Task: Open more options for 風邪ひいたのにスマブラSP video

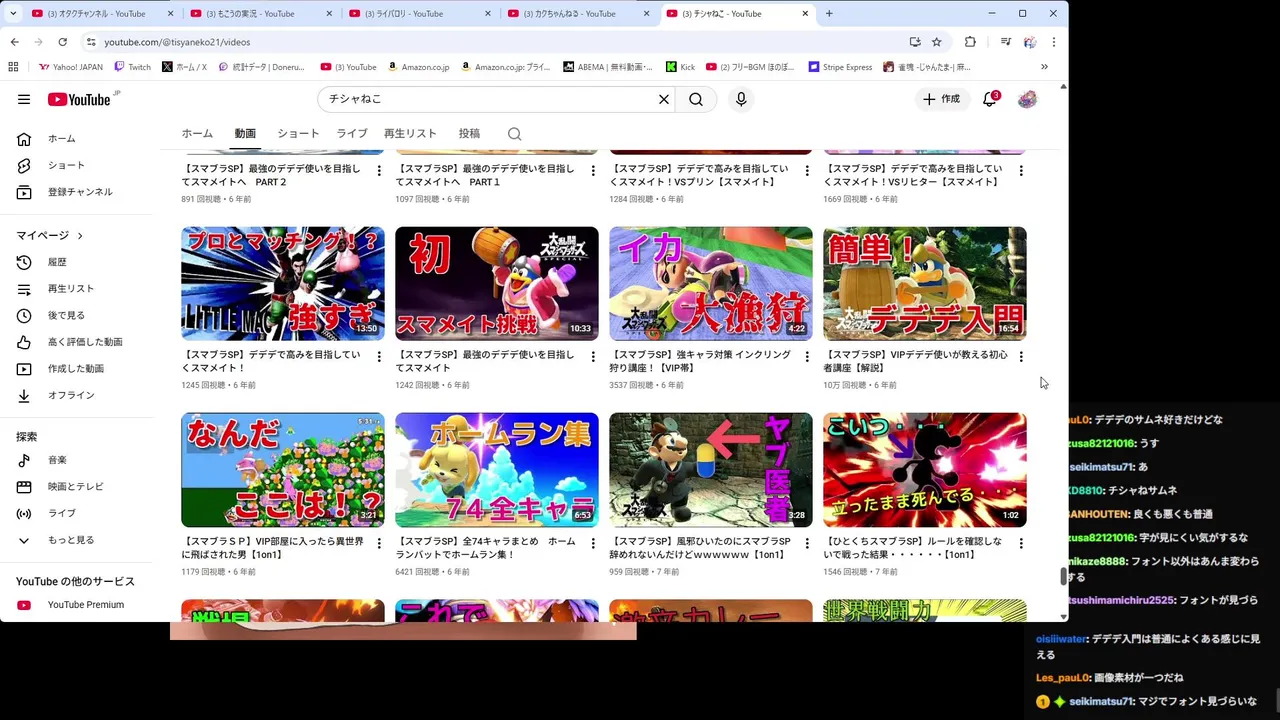Action: pyautogui.click(x=807, y=543)
